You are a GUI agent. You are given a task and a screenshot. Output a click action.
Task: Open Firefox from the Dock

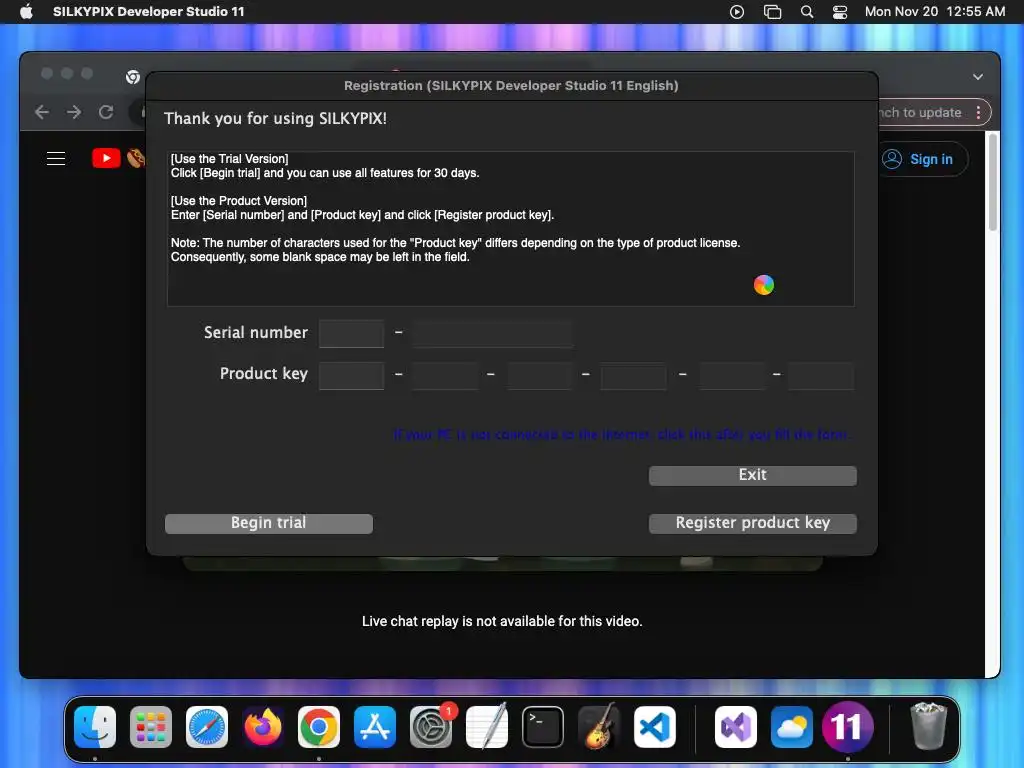263,727
